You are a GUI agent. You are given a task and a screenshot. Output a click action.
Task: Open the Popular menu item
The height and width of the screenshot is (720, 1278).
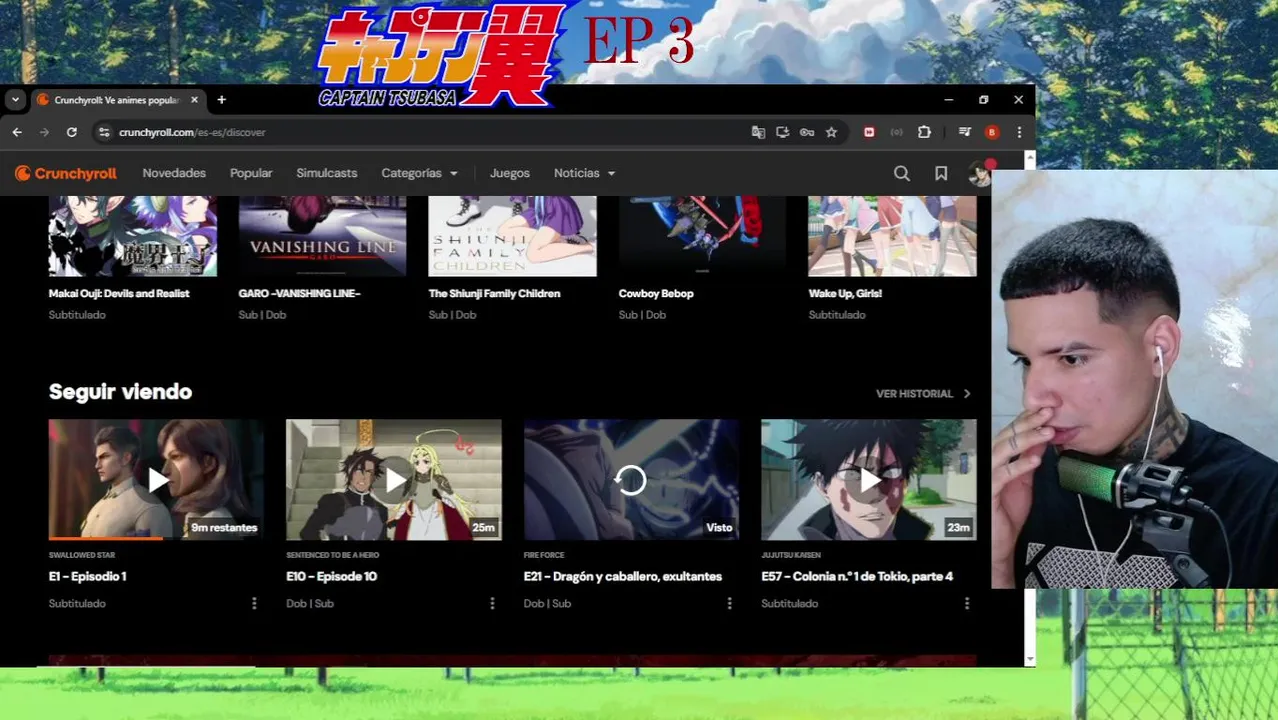tap(251, 173)
